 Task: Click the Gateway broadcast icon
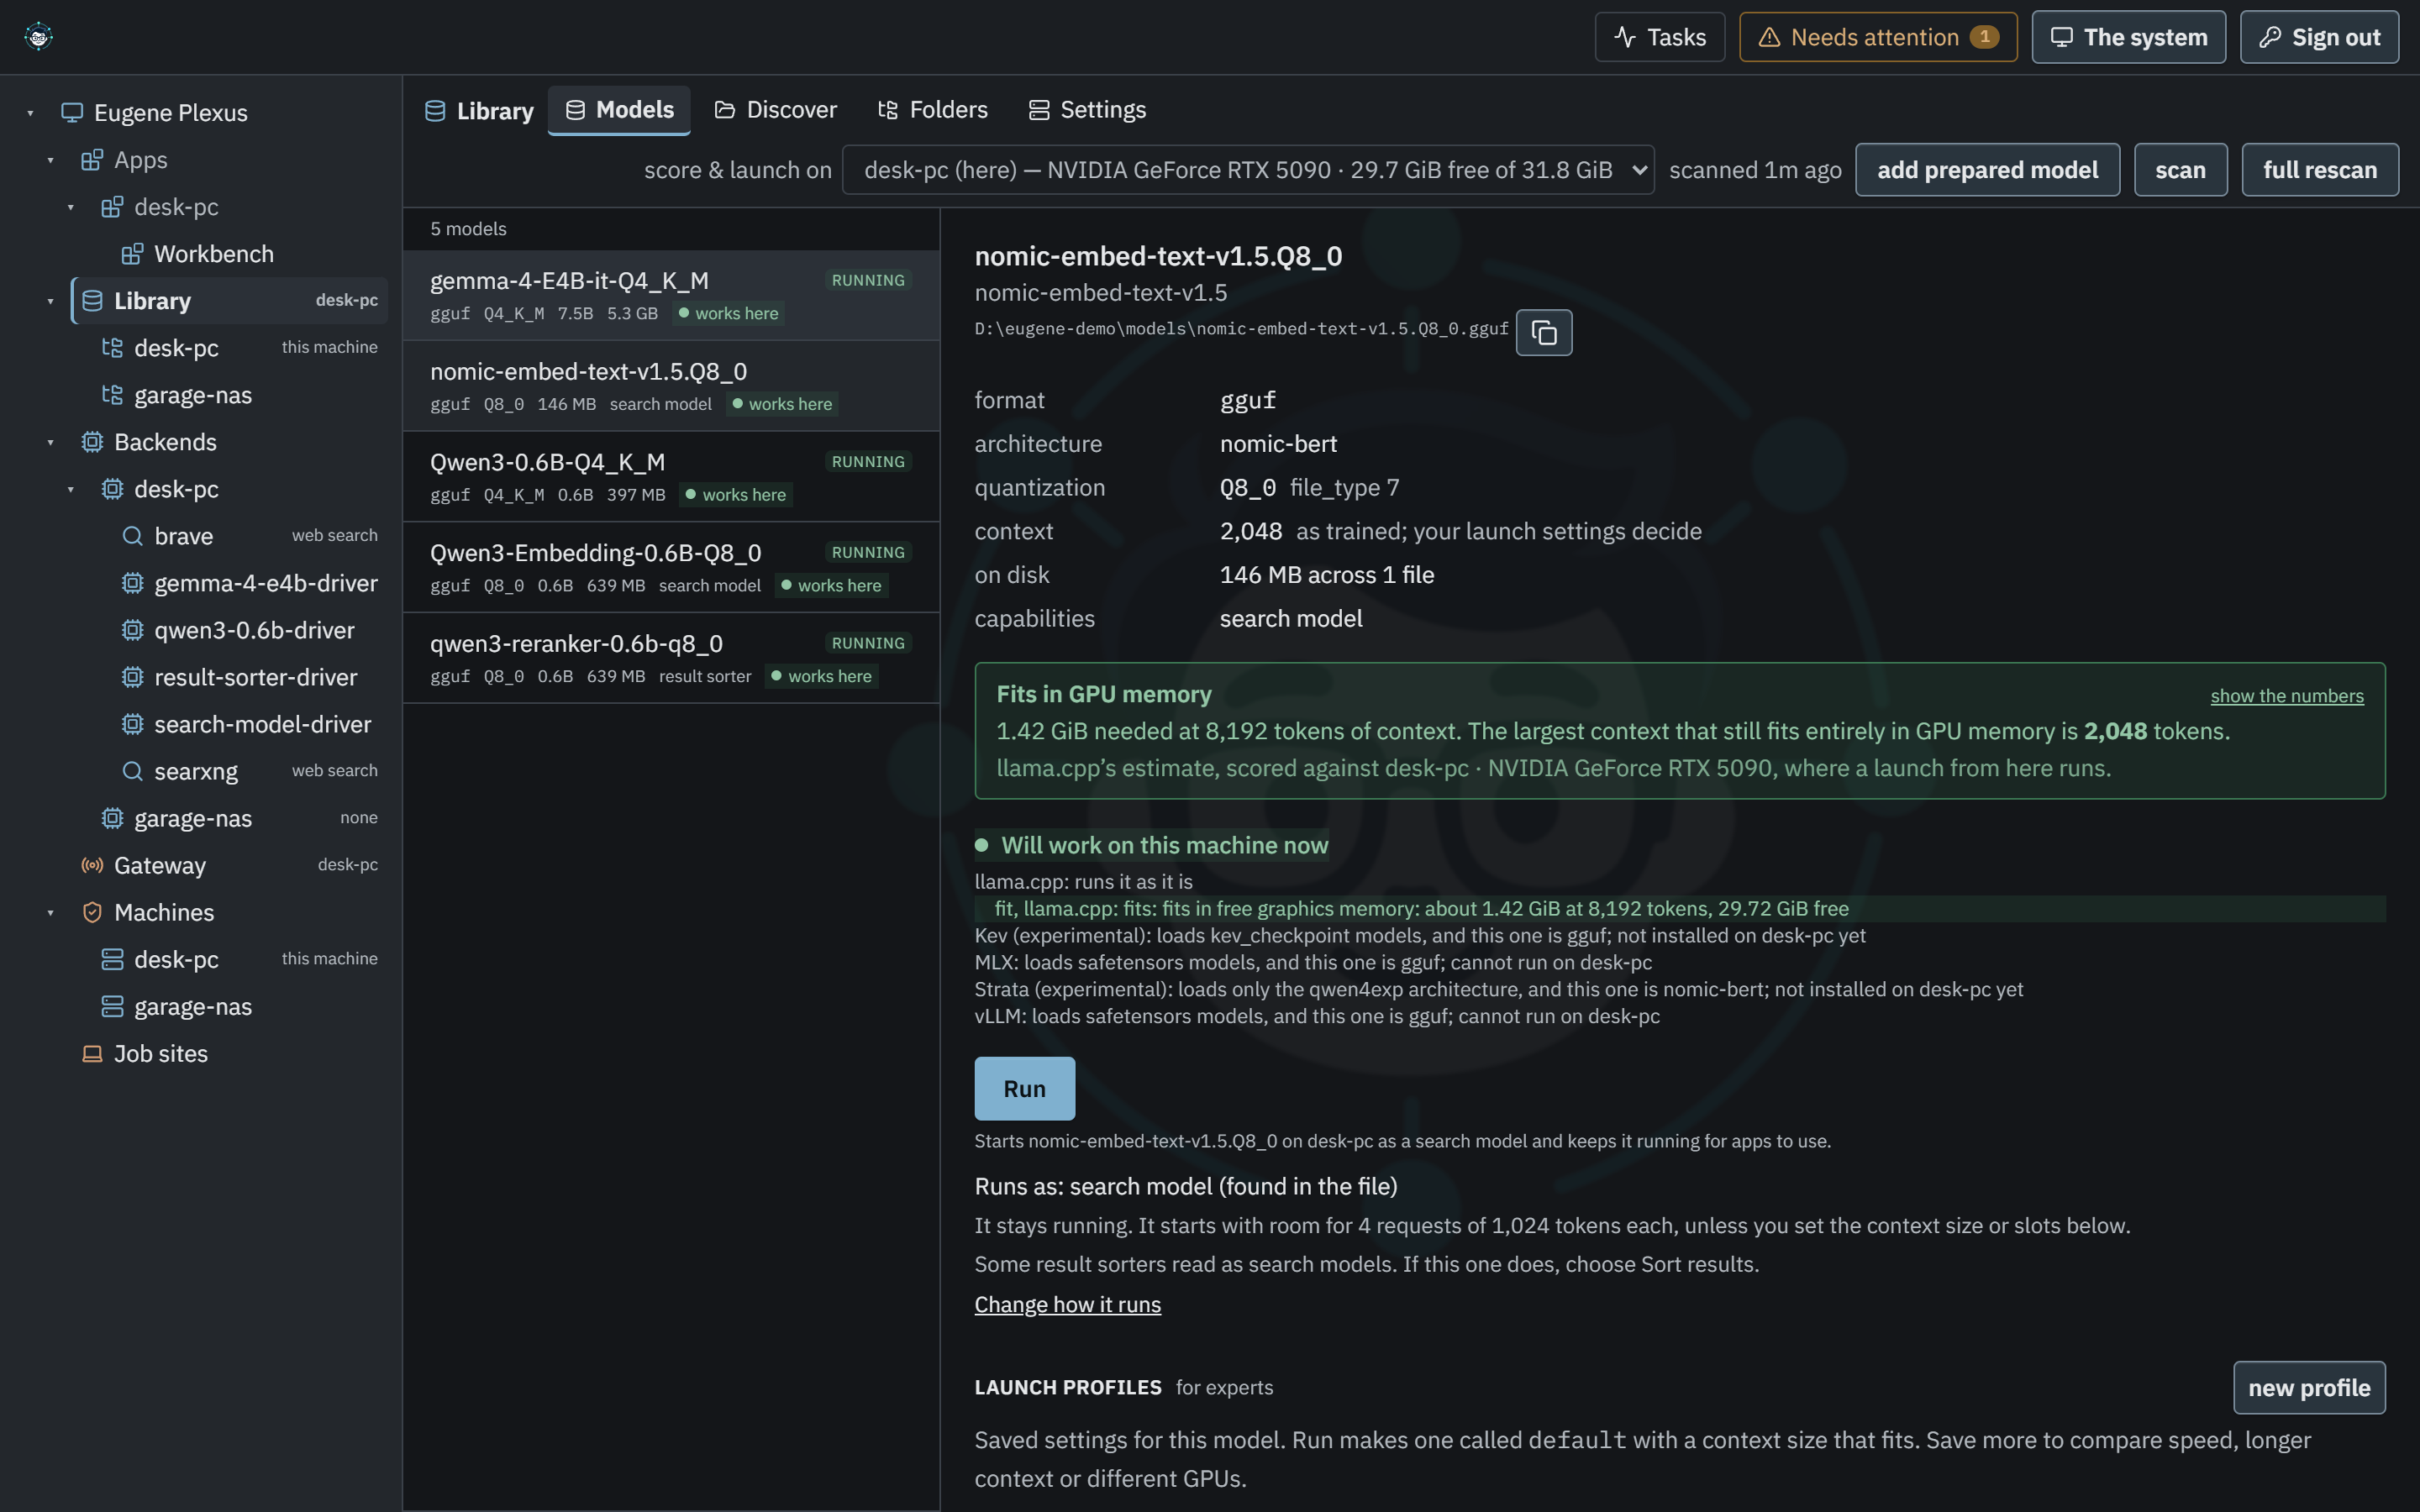[x=92, y=865]
